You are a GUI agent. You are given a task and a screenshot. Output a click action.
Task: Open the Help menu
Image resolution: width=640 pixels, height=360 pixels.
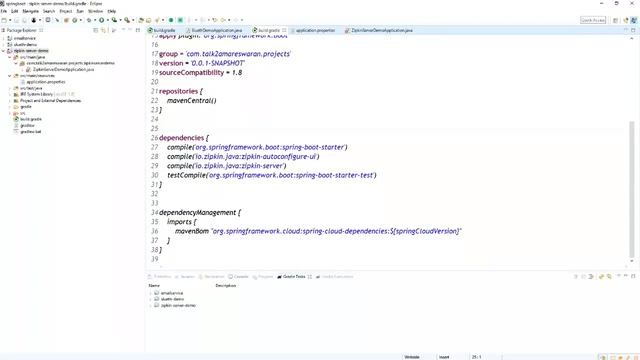[x=112, y=11]
